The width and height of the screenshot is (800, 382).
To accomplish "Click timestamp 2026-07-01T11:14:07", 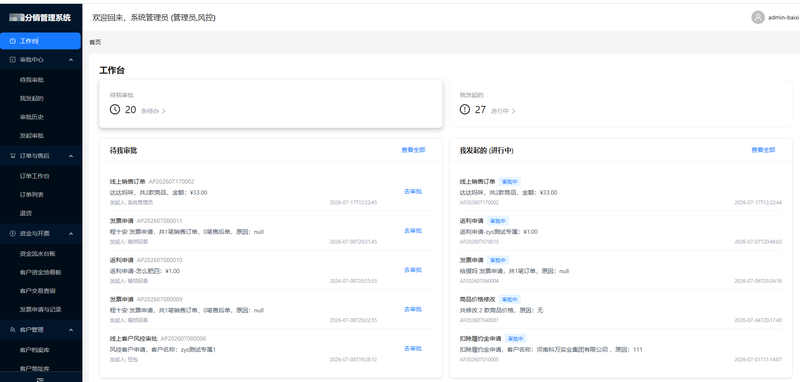I will [758, 360].
